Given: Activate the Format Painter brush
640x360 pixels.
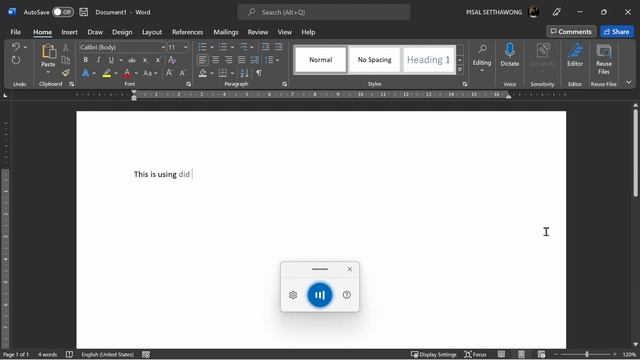Looking at the screenshot, I should [x=65, y=73].
